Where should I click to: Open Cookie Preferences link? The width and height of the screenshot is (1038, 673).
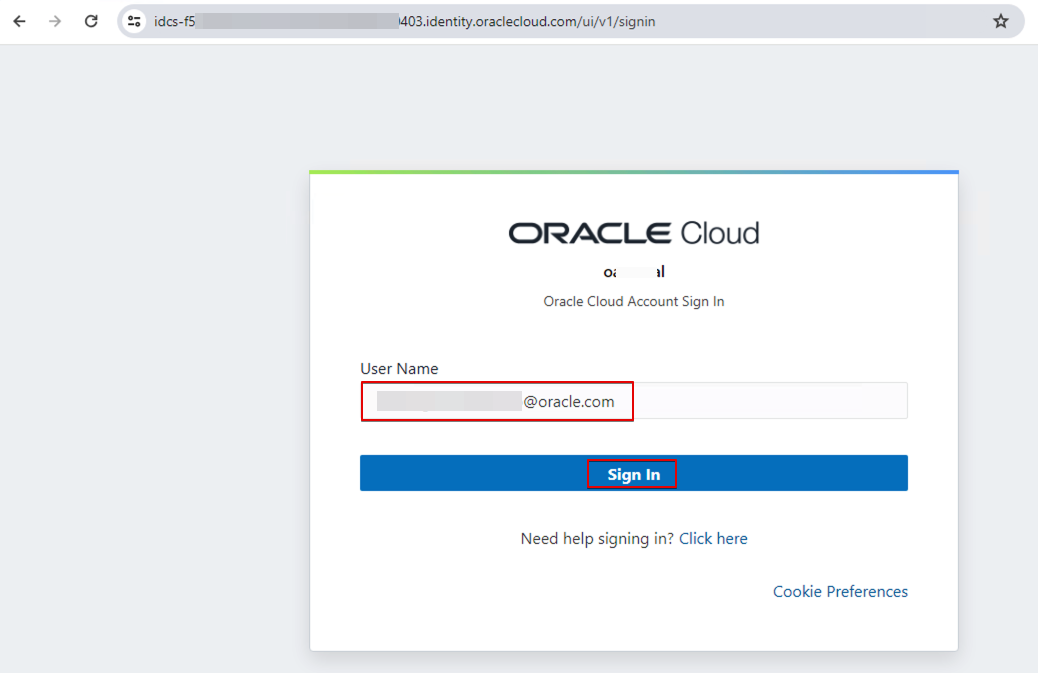point(840,592)
